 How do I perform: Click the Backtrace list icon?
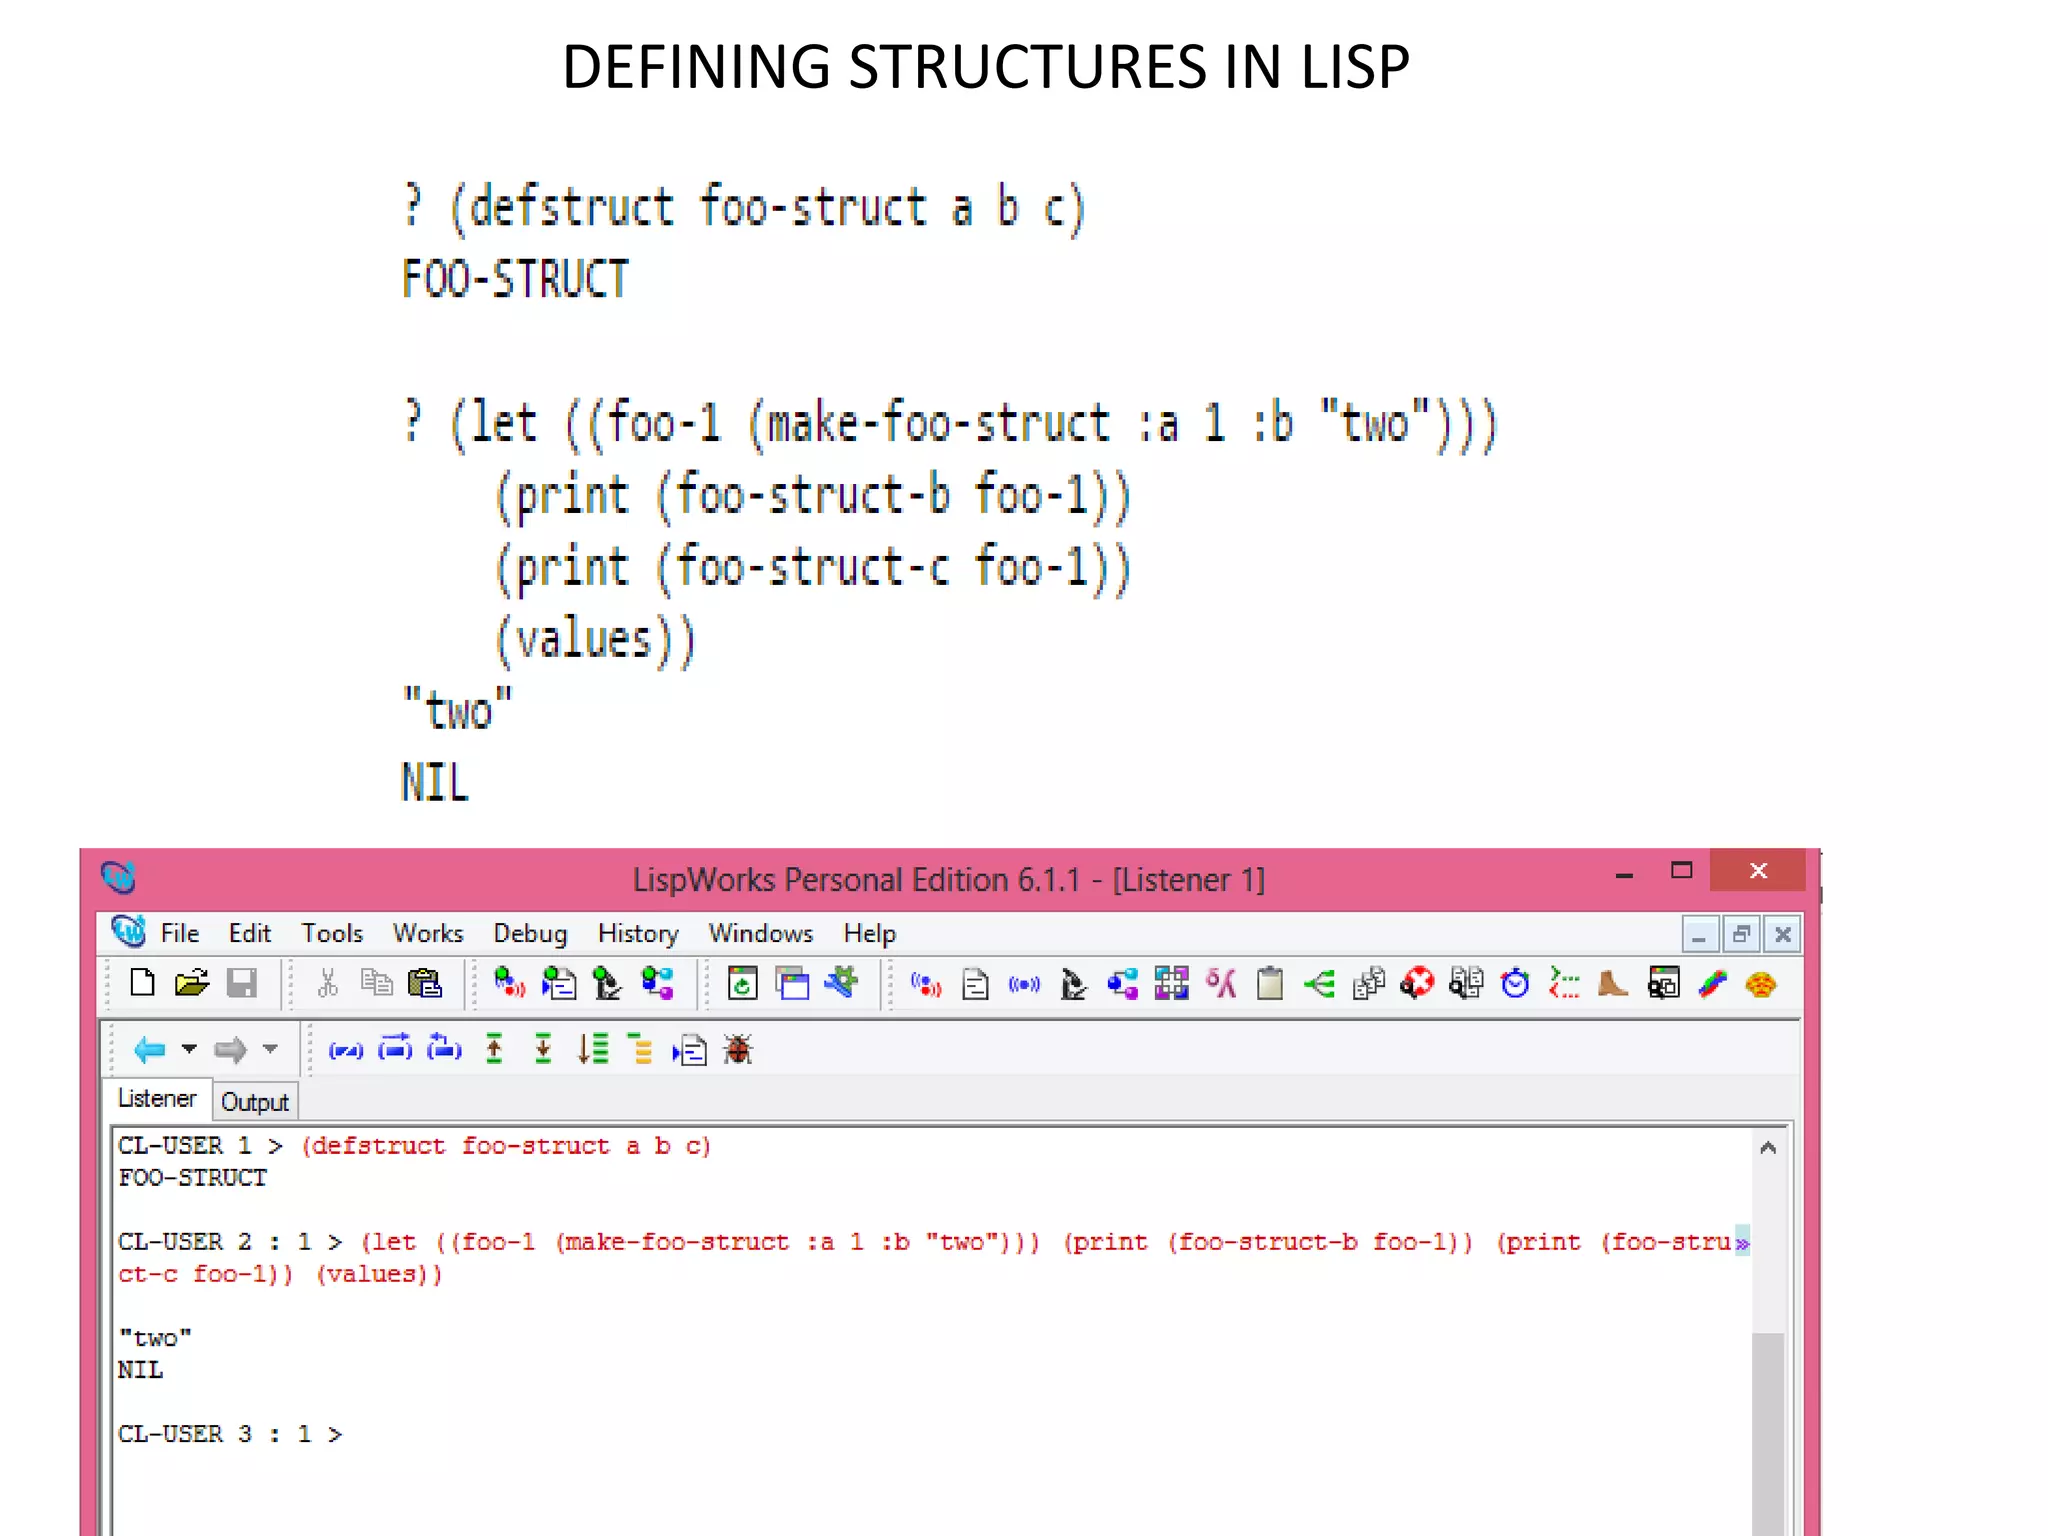592,1050
